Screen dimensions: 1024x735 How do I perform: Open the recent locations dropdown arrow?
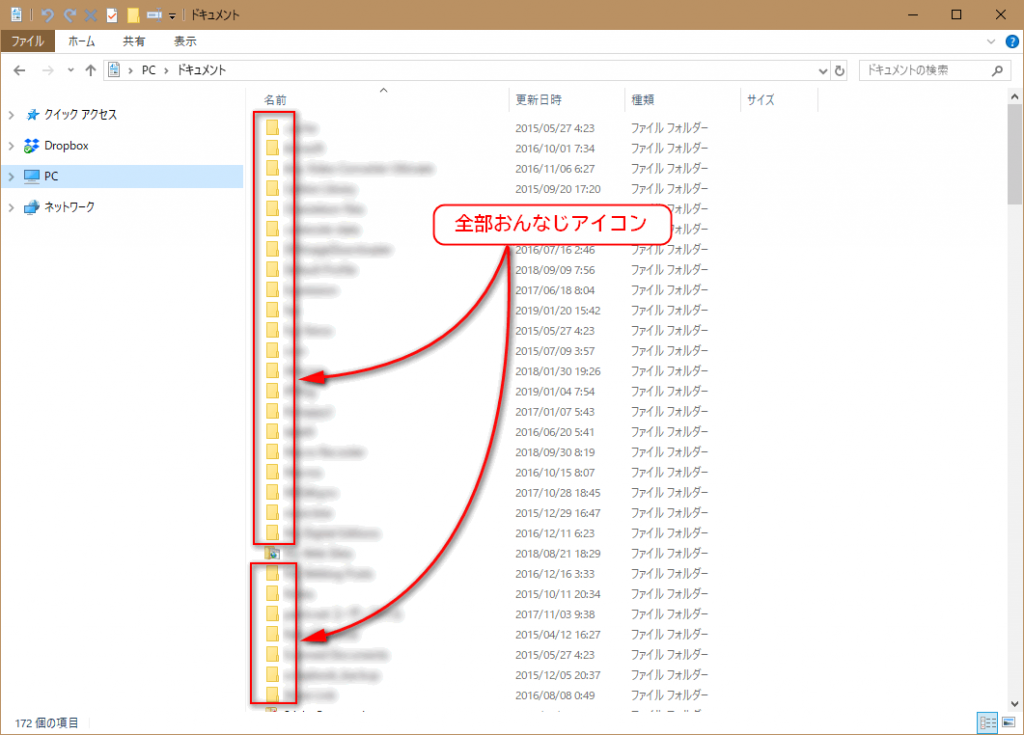pyautogui.click(x=70, y=71)
